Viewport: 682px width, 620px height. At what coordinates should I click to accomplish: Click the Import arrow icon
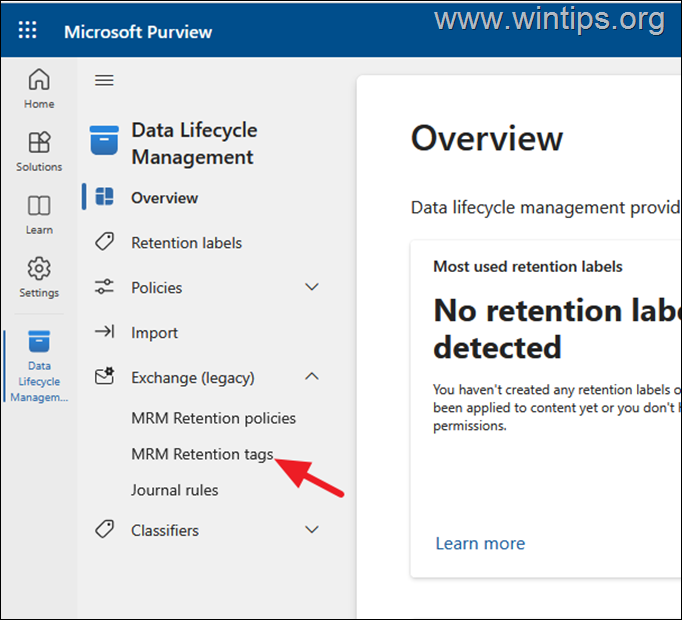pyautogui.click(x=104, y=332)
